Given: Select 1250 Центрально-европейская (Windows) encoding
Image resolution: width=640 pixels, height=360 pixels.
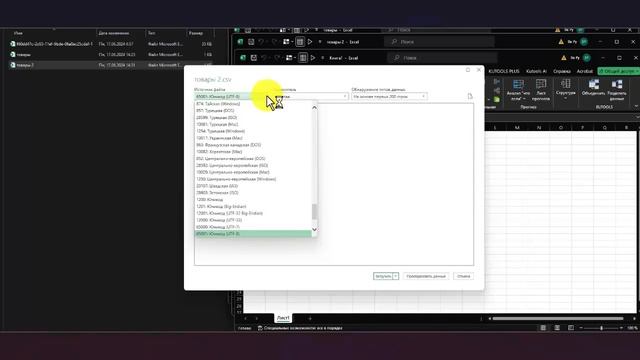Looking at the screenshot, I should click(253, 179).
